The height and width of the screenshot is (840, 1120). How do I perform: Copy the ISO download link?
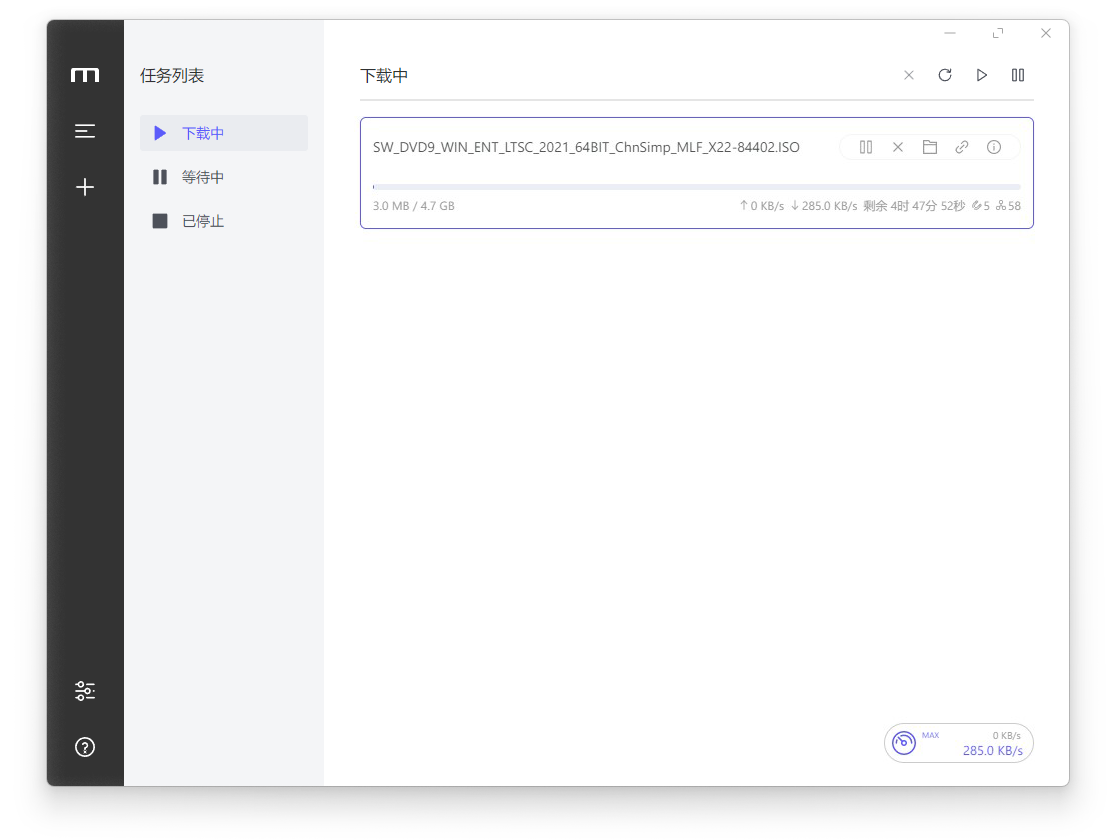pyautogui.click(x=962, y=147)
